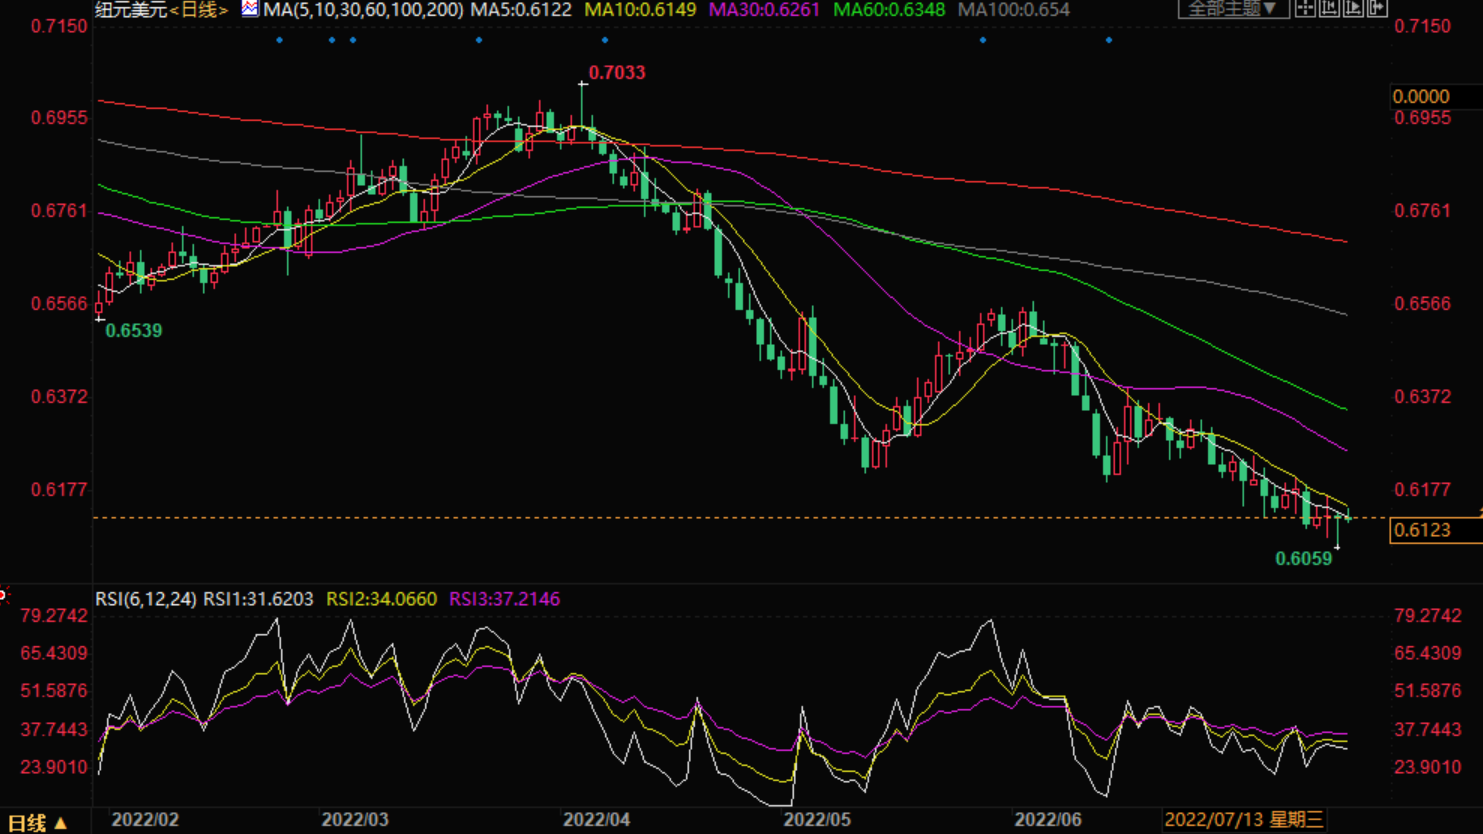Screen dimensions: 1483x834
Task: Click the rightmost blue event dot above chart
Action: coord(1109,40)
